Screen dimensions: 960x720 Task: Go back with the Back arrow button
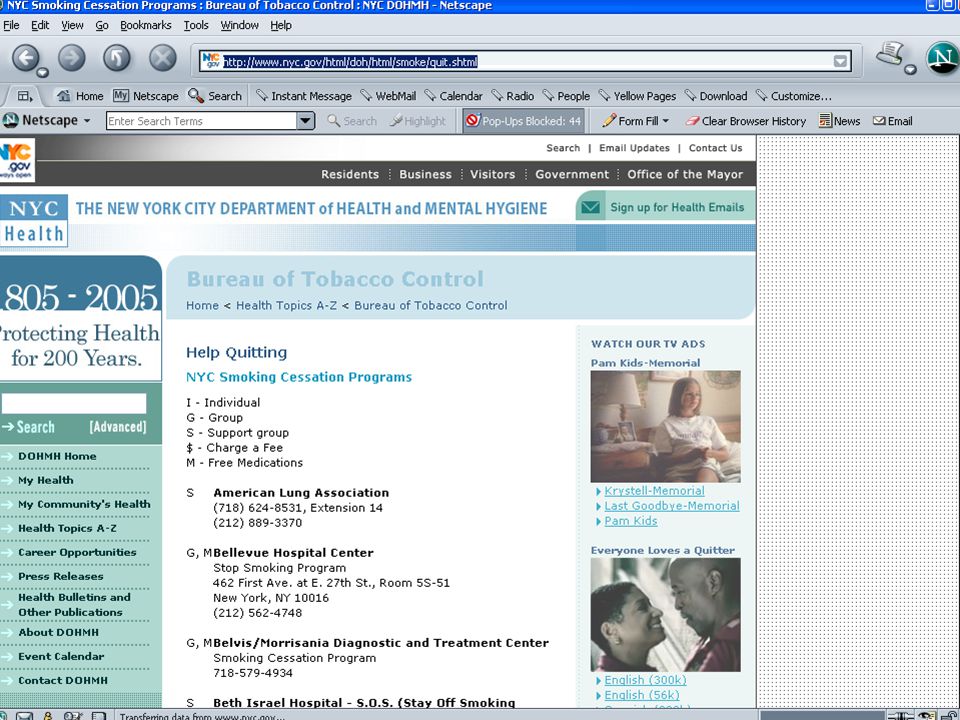click(x=26, y=58)
